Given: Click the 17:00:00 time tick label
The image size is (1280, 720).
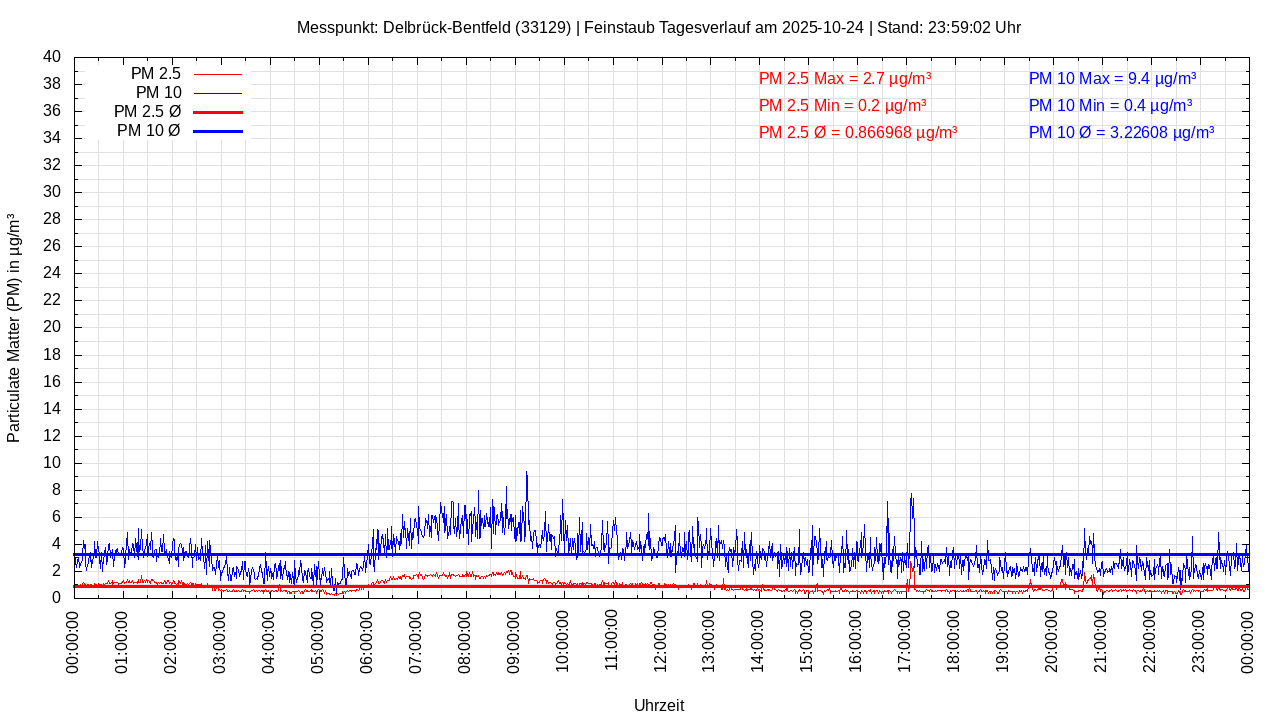Looking at the screenshot, I should click(905, 640).
